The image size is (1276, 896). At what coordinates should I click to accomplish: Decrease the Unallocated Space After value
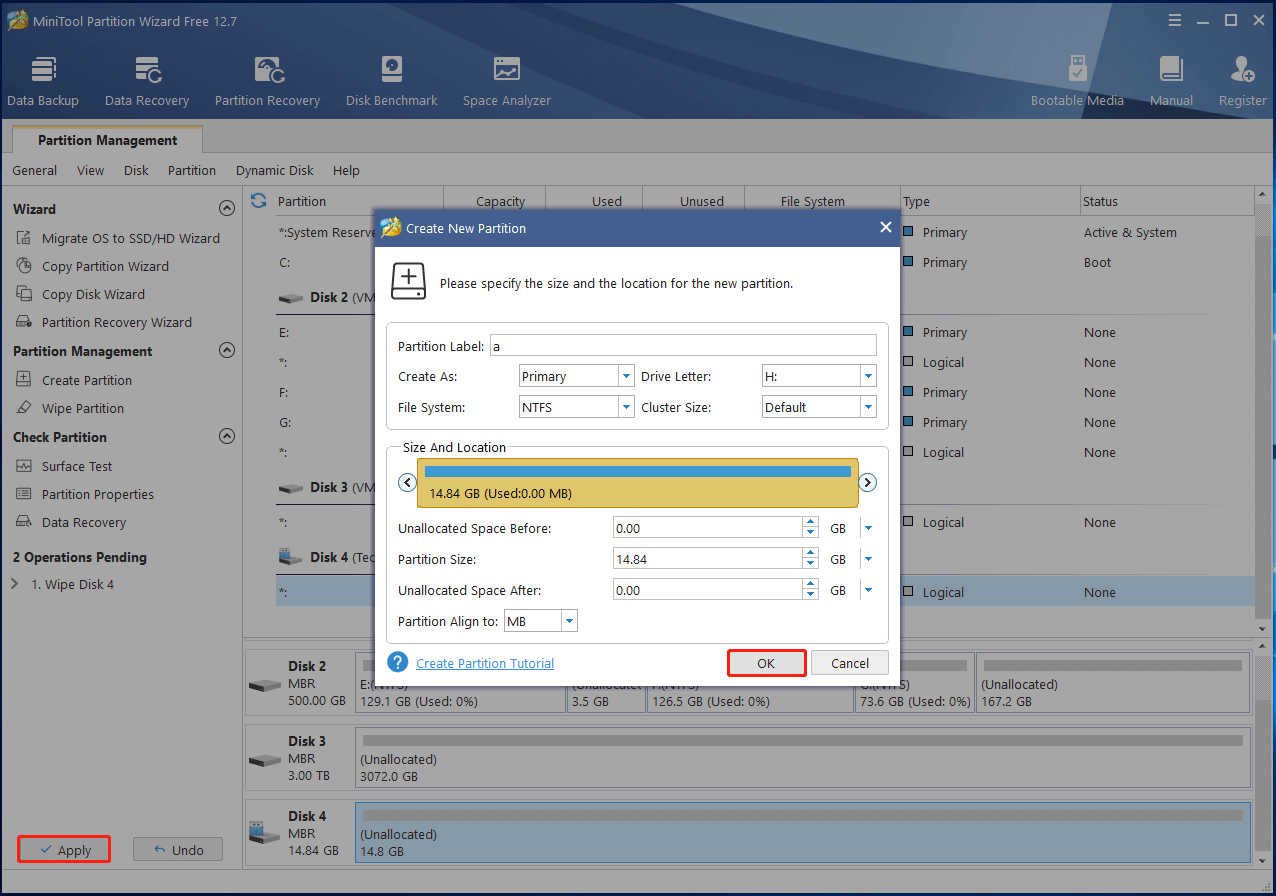pos(810,596)
